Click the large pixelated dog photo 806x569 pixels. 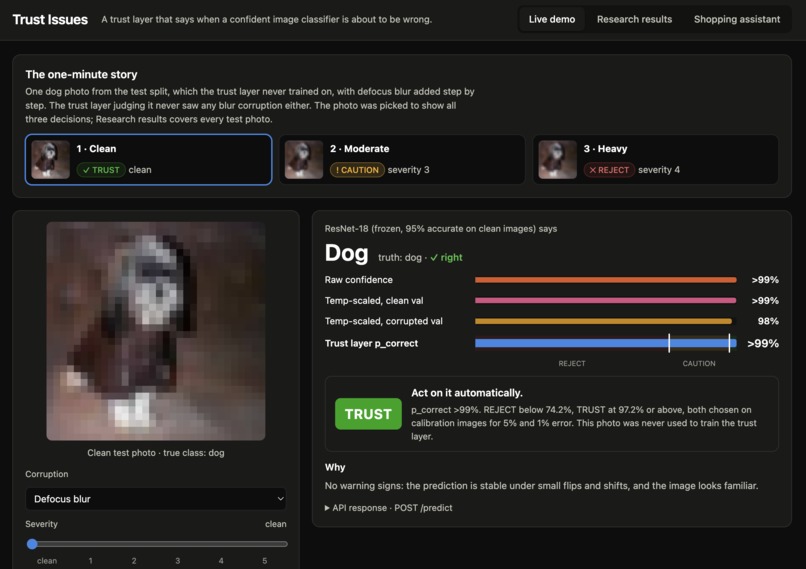coord(156,331)
